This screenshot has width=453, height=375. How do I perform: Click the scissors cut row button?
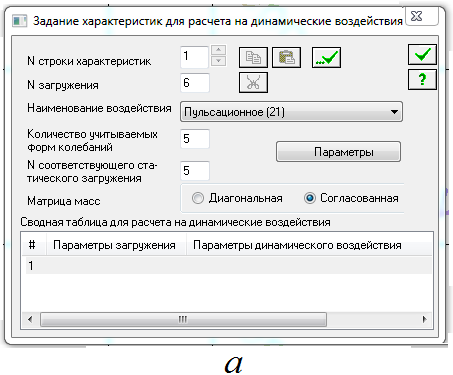253,83
